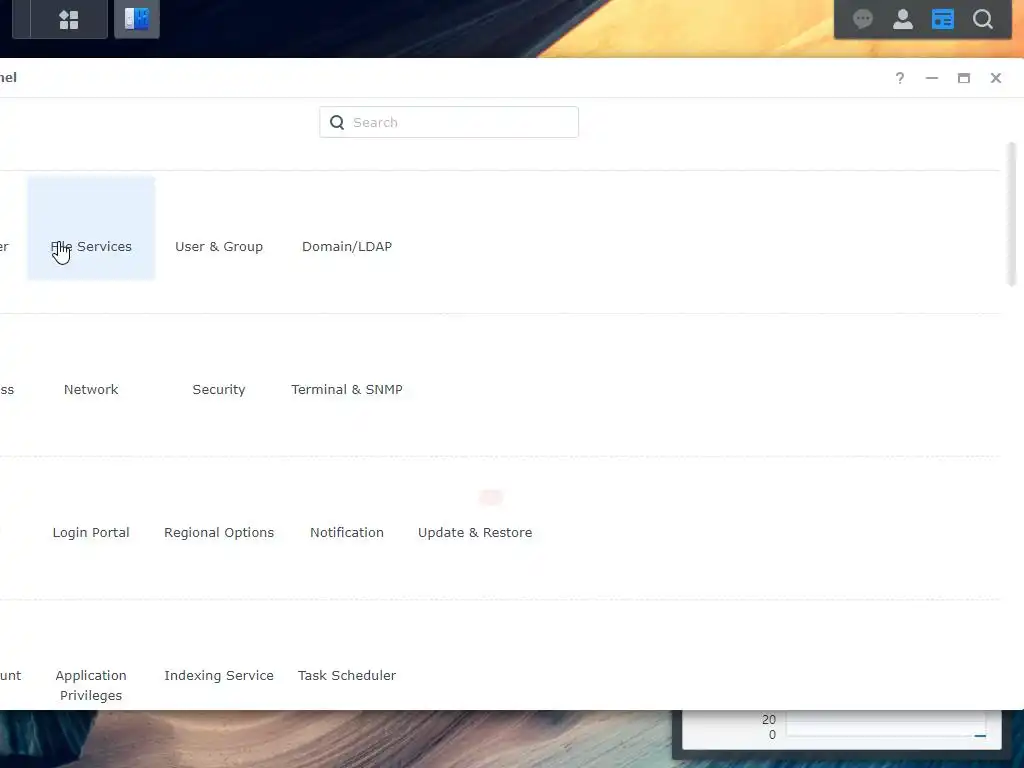Click the Control Panel vertical scrollbar

coord(1012,214)
